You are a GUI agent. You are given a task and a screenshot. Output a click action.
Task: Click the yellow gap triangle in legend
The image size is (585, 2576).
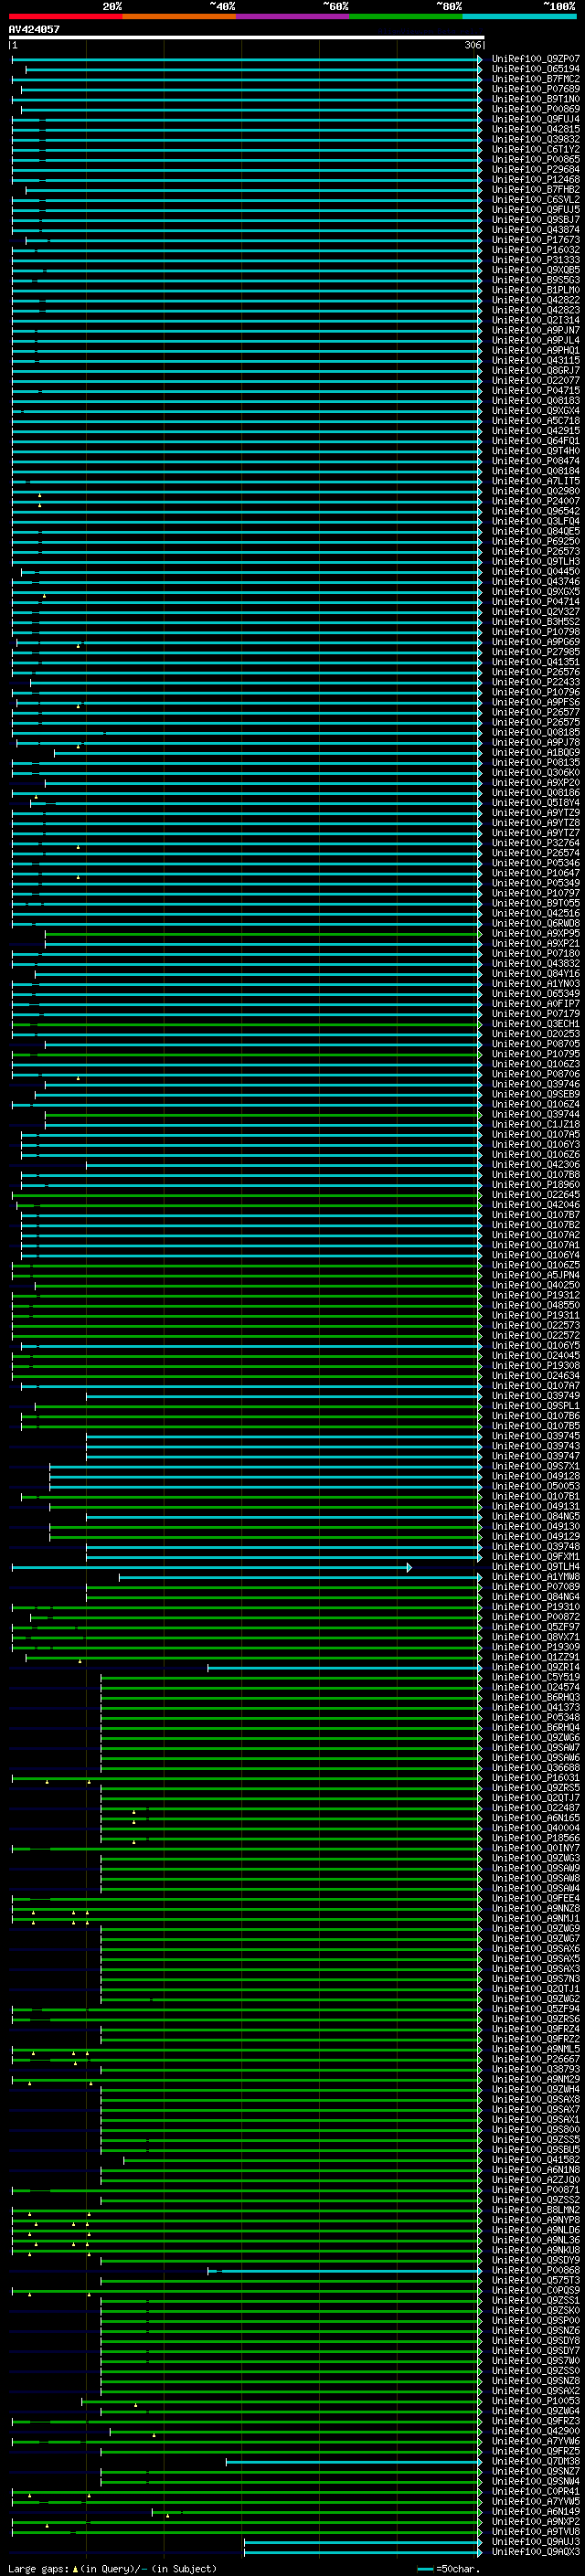75,2569
